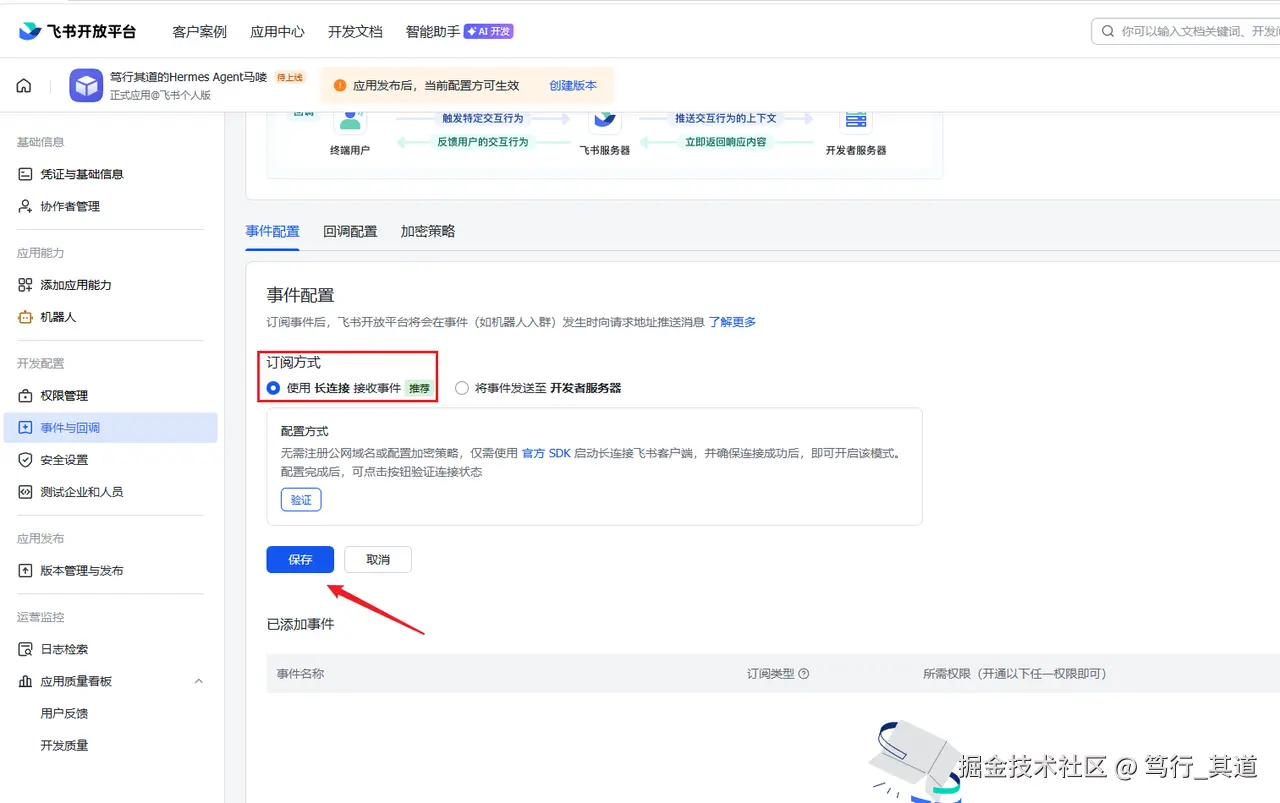
Task: Switch to the 回调配置 tab
Action: coord(350,231)
